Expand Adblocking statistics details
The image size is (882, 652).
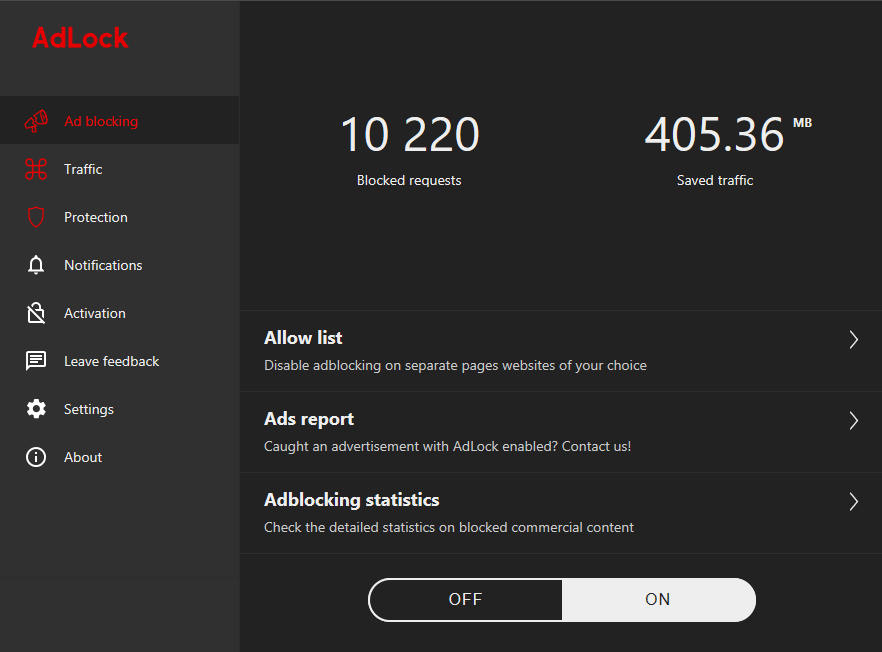pos(853,501)
